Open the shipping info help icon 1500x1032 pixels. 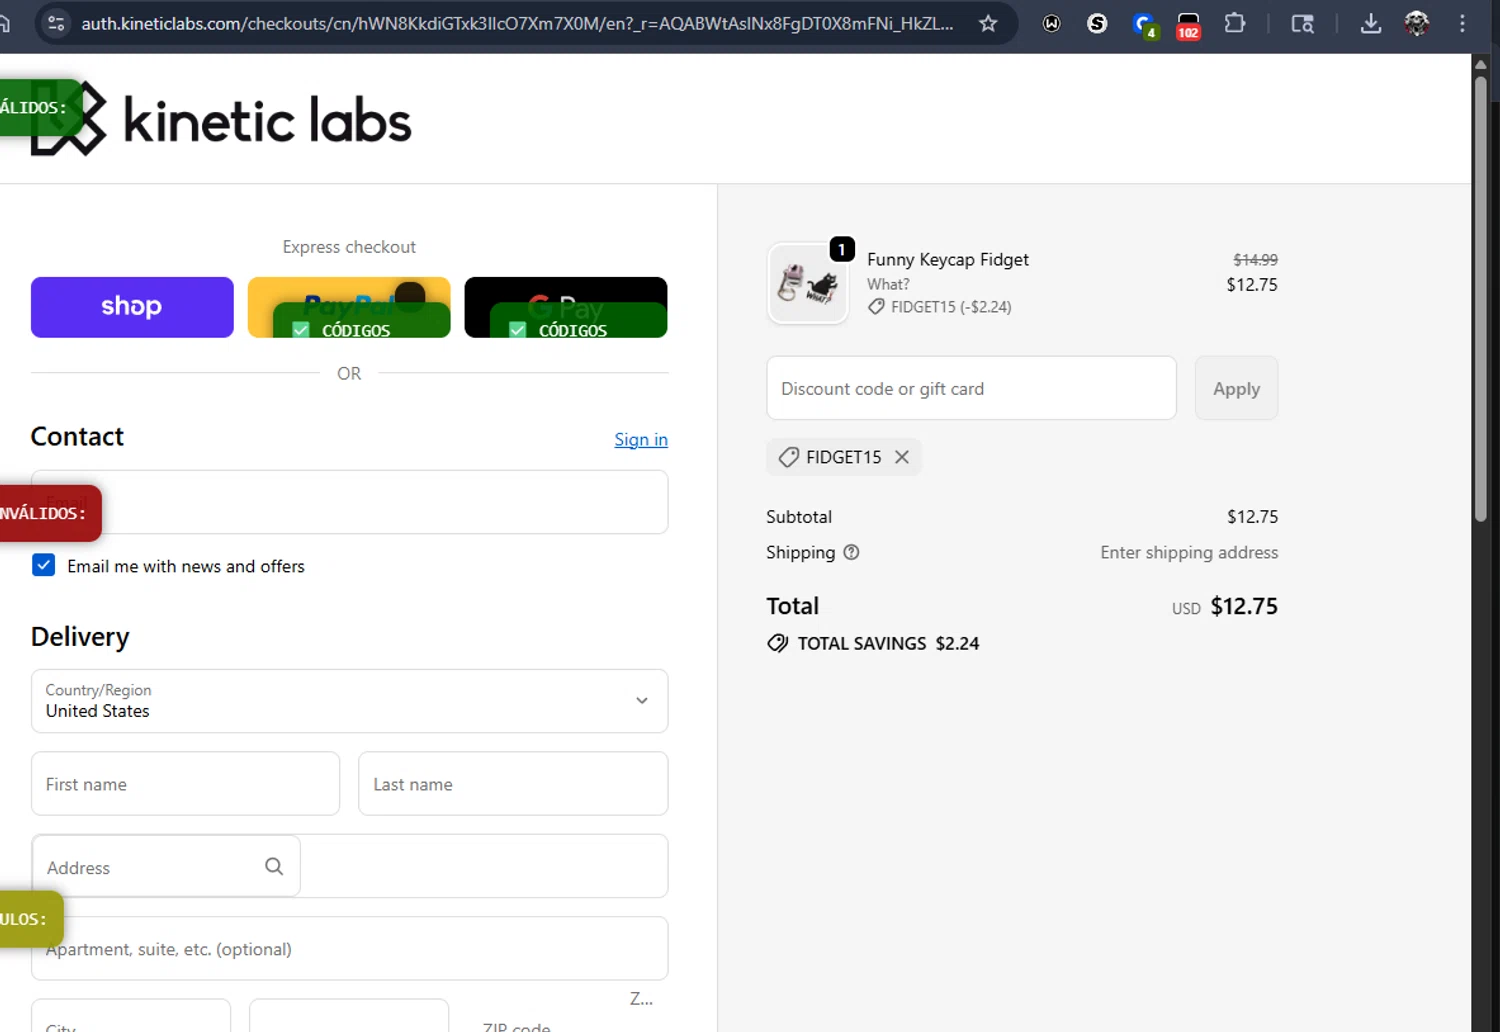click(851, 552)
